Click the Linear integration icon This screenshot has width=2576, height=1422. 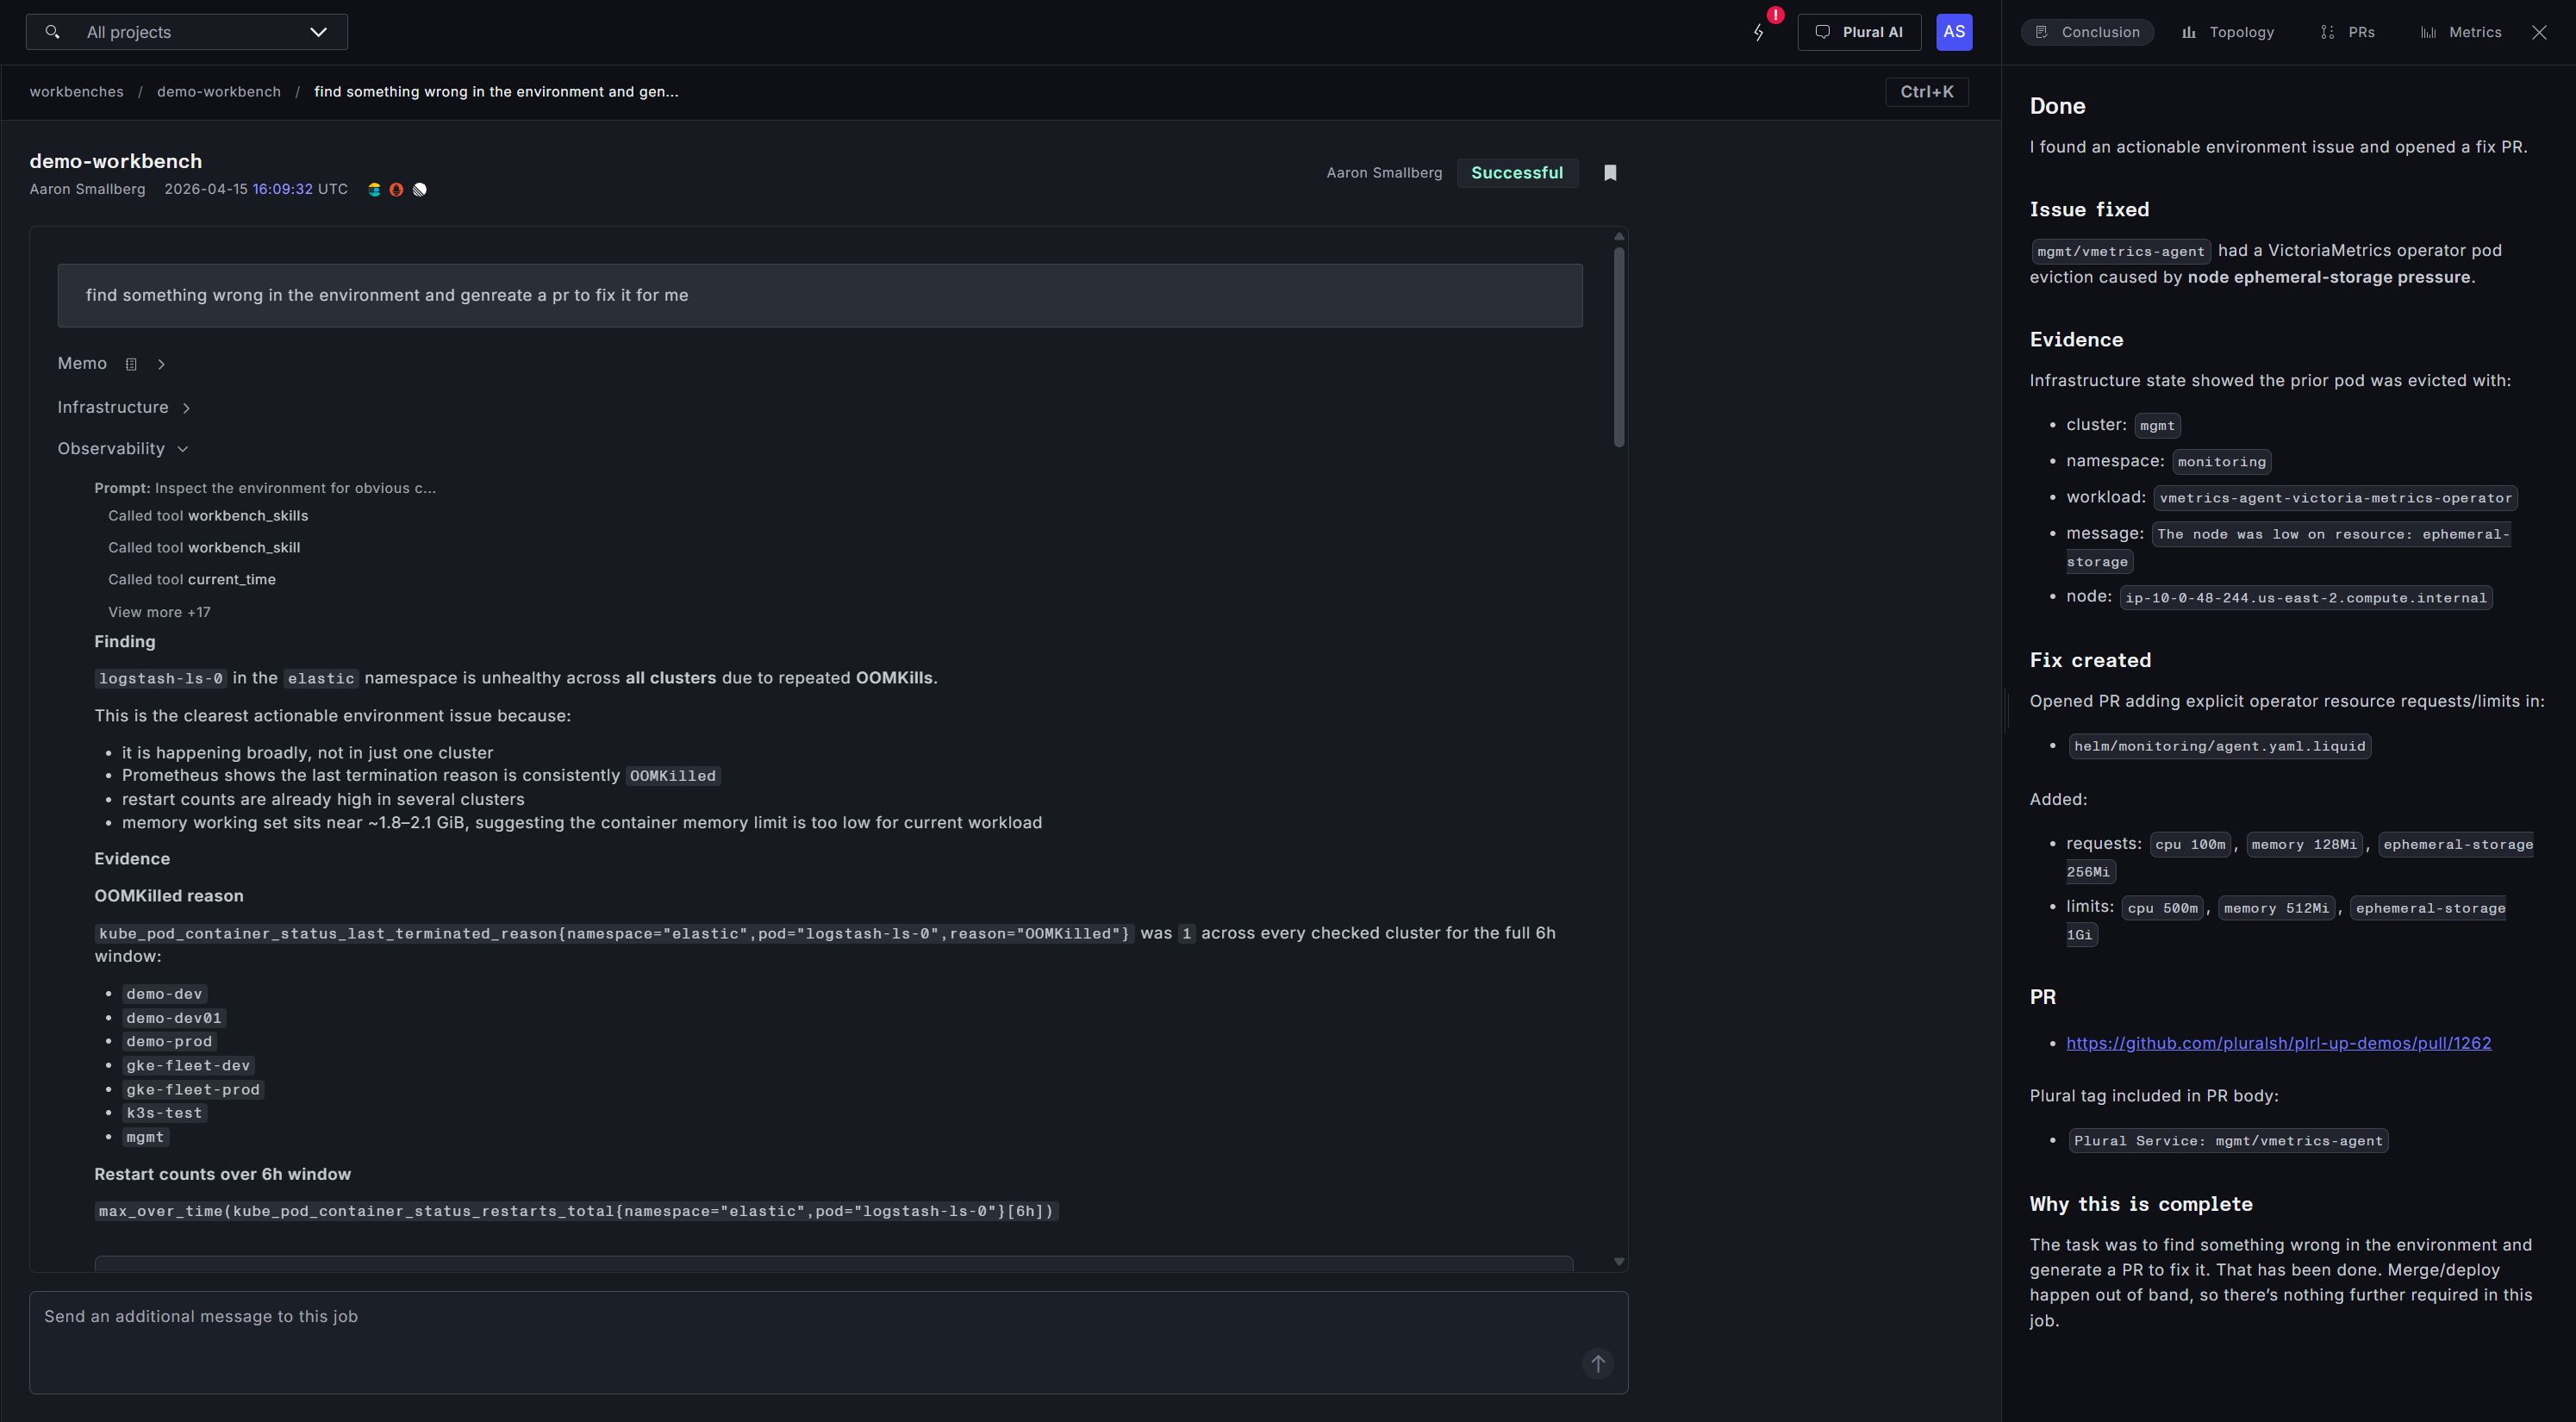click(x=420, y=189)
